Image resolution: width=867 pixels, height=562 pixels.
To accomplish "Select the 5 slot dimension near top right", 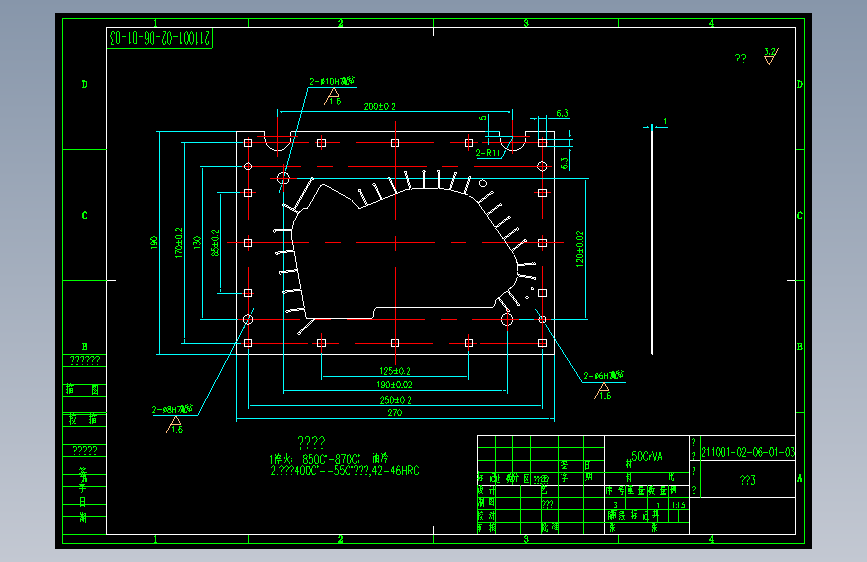I will click(x=483, y=118).
